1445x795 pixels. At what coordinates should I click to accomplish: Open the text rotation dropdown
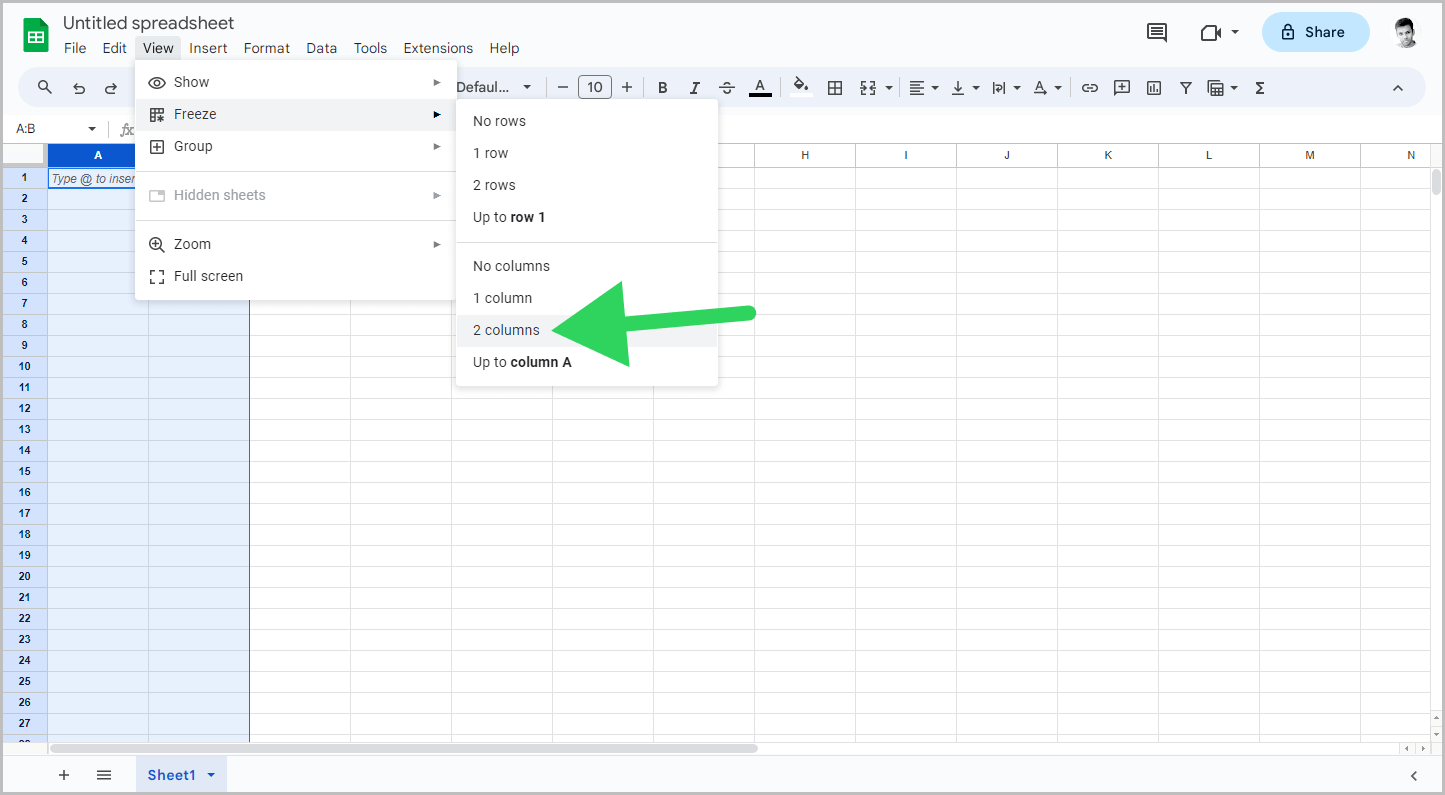(x=1047, y=88)
